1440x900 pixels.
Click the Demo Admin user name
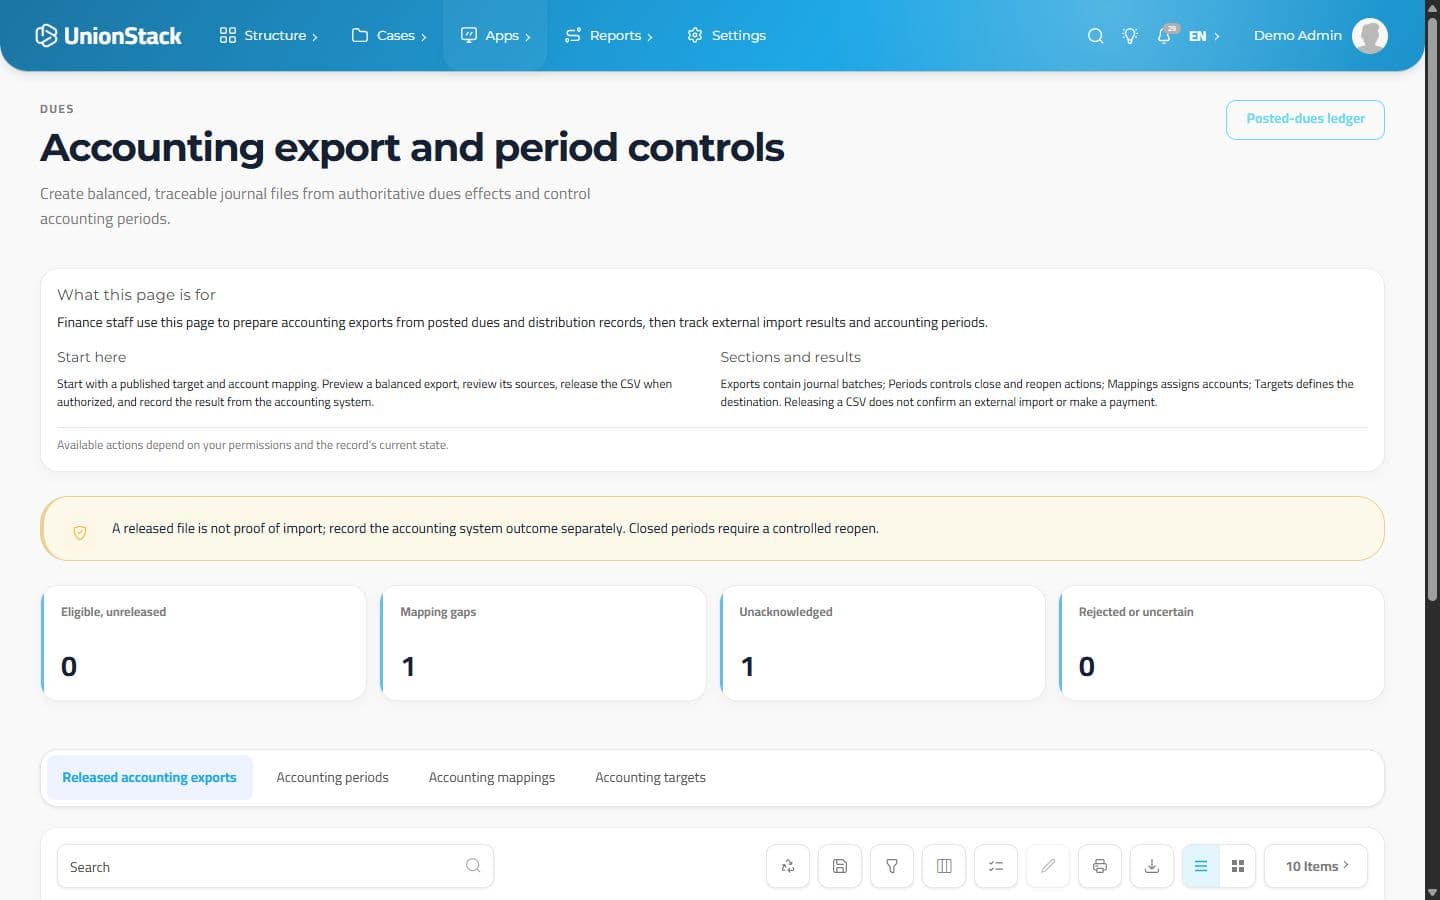(1298, 36)
